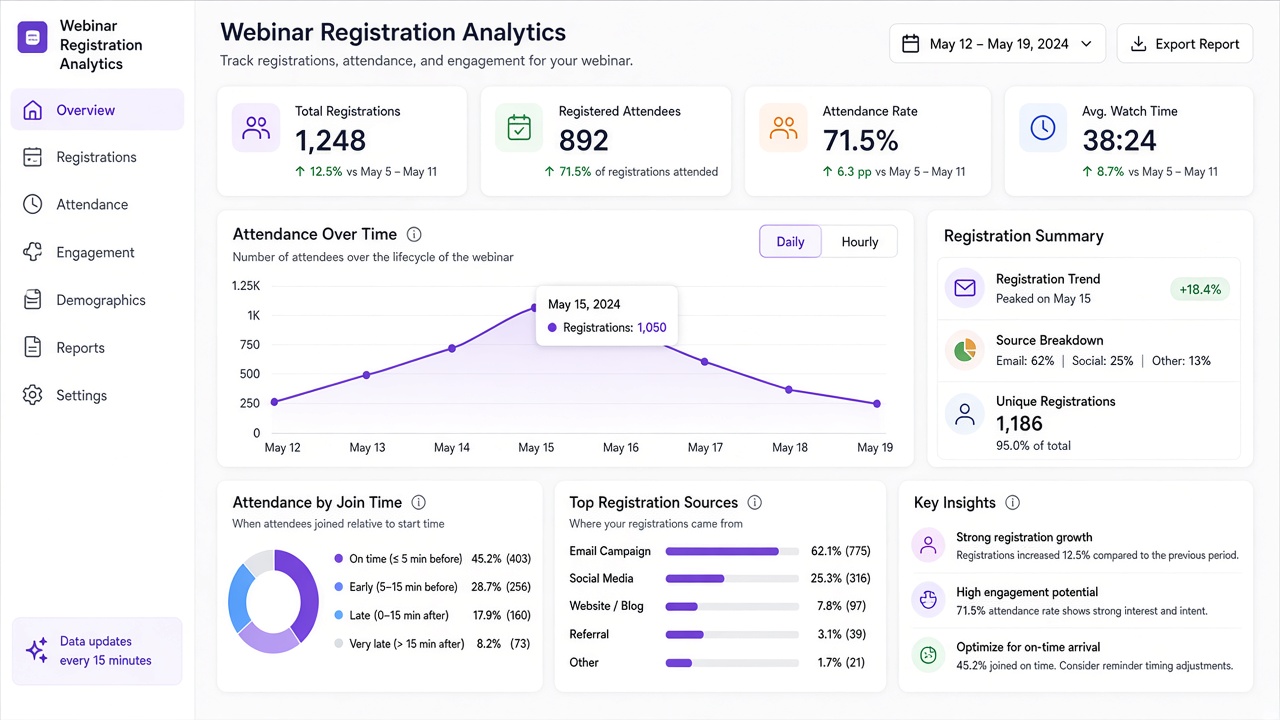The height and width of the screenshot is (720, 1280).
Task: Switch the chart to Daily view
Action: 790,242
